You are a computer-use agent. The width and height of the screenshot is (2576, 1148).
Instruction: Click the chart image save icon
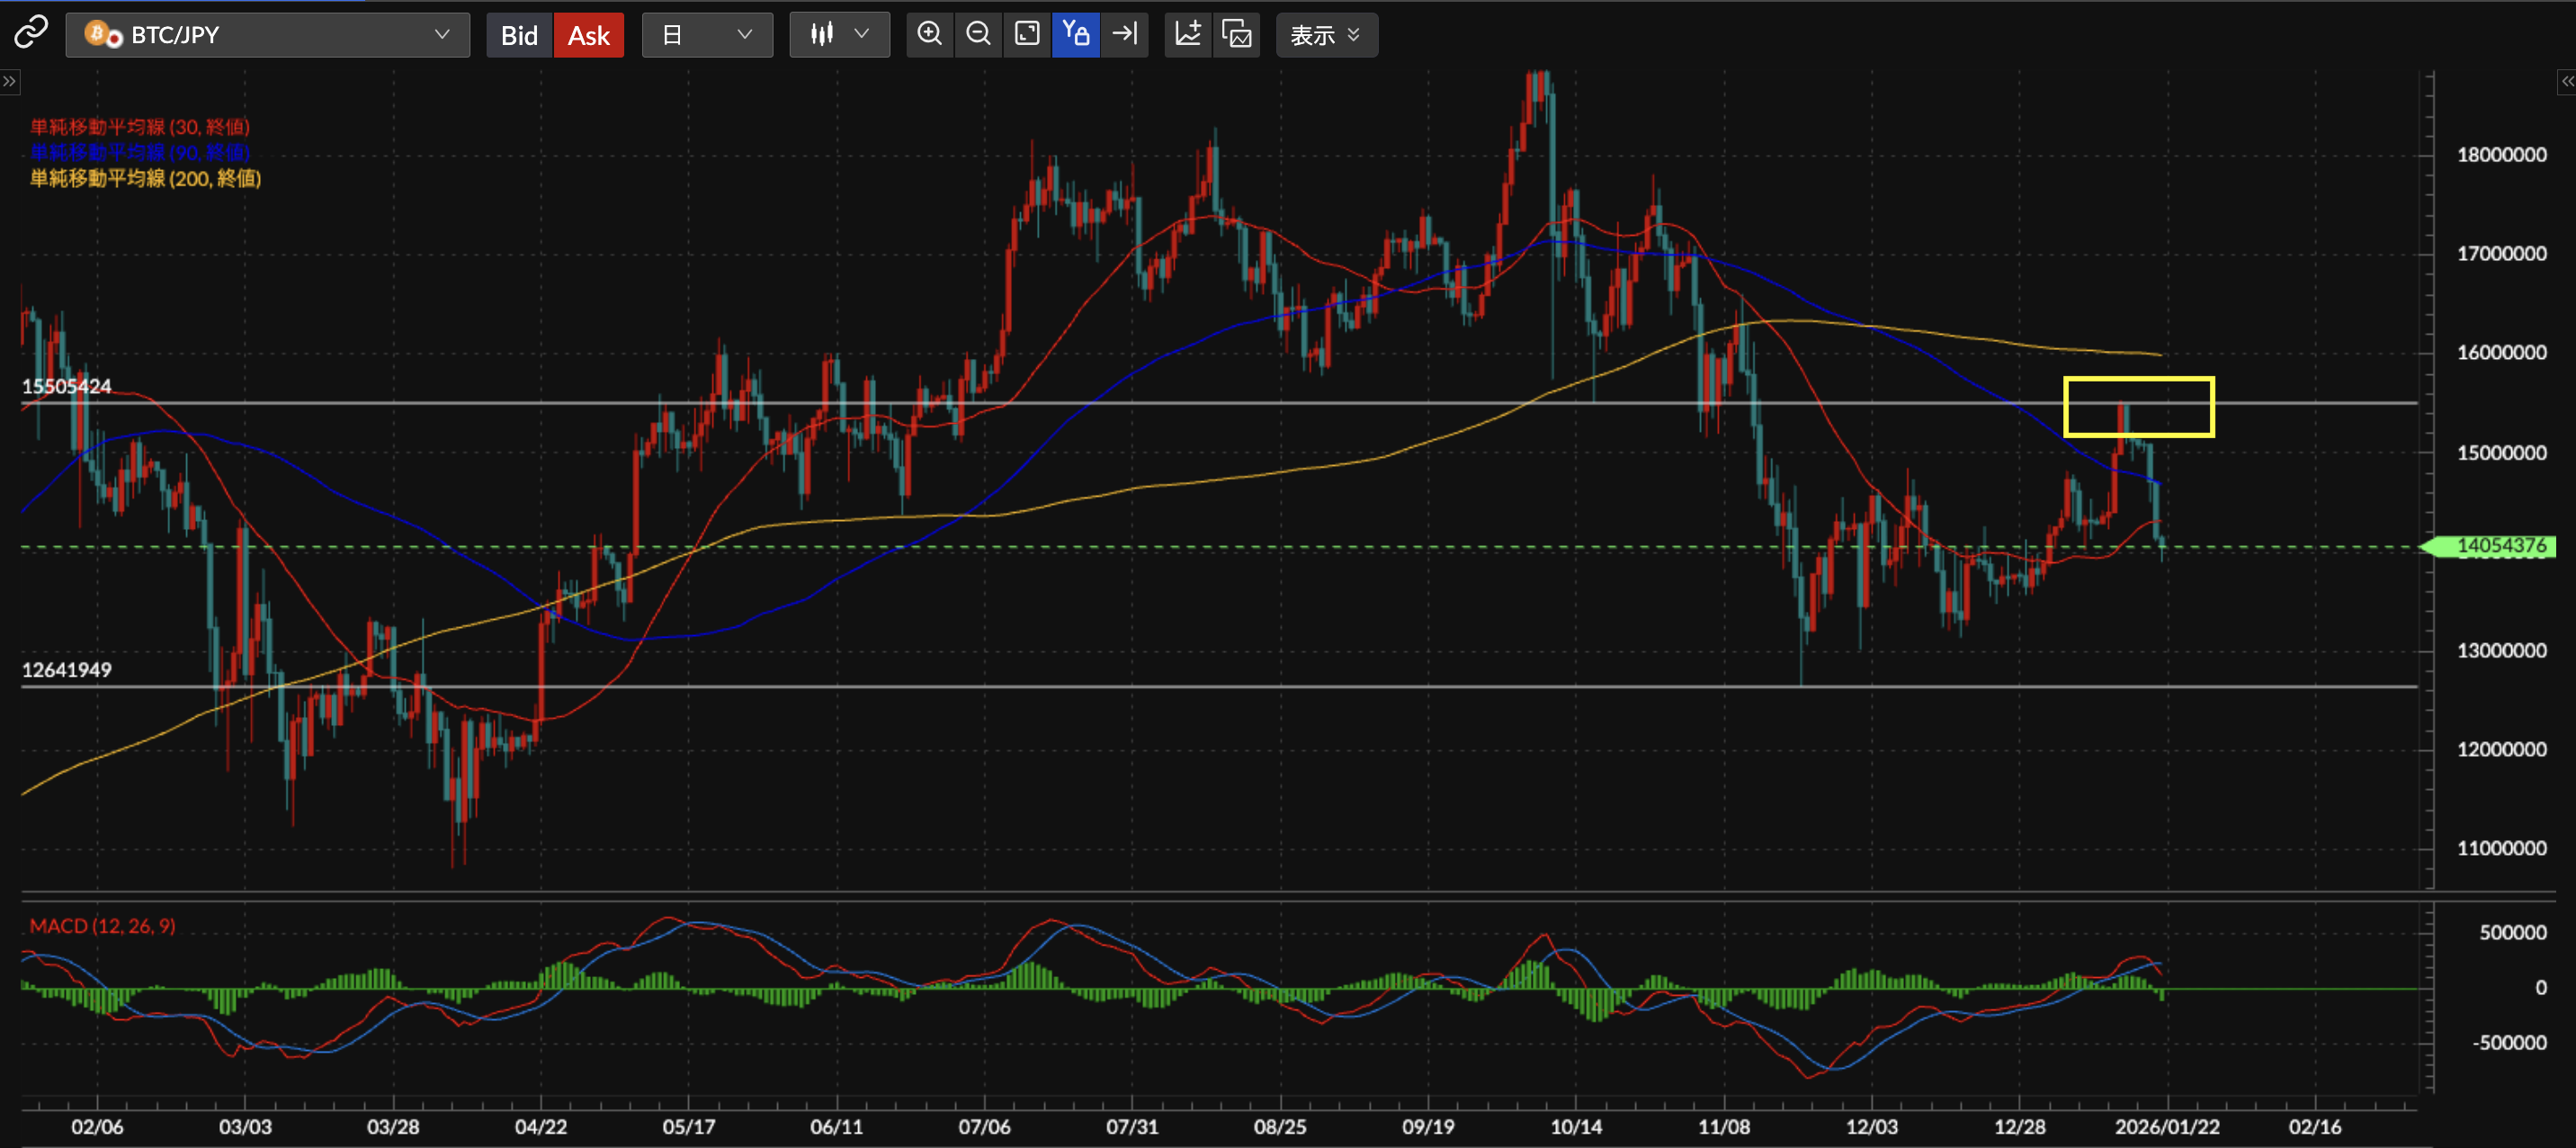[x=1236, y=34]
